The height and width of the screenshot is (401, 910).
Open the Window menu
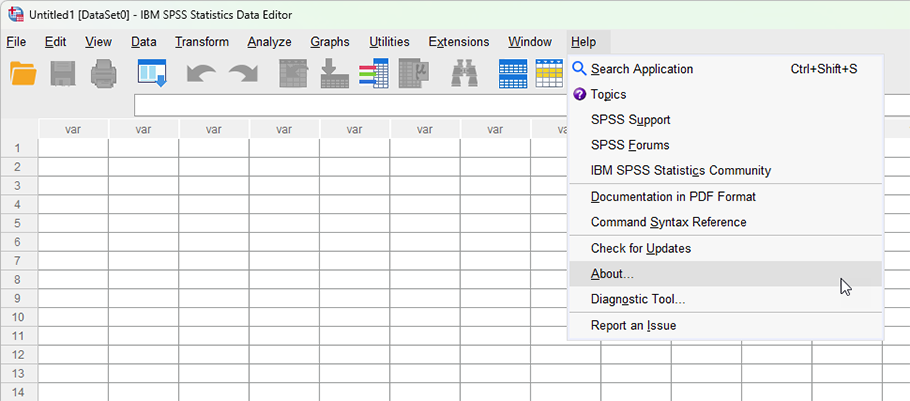[530, 42]
